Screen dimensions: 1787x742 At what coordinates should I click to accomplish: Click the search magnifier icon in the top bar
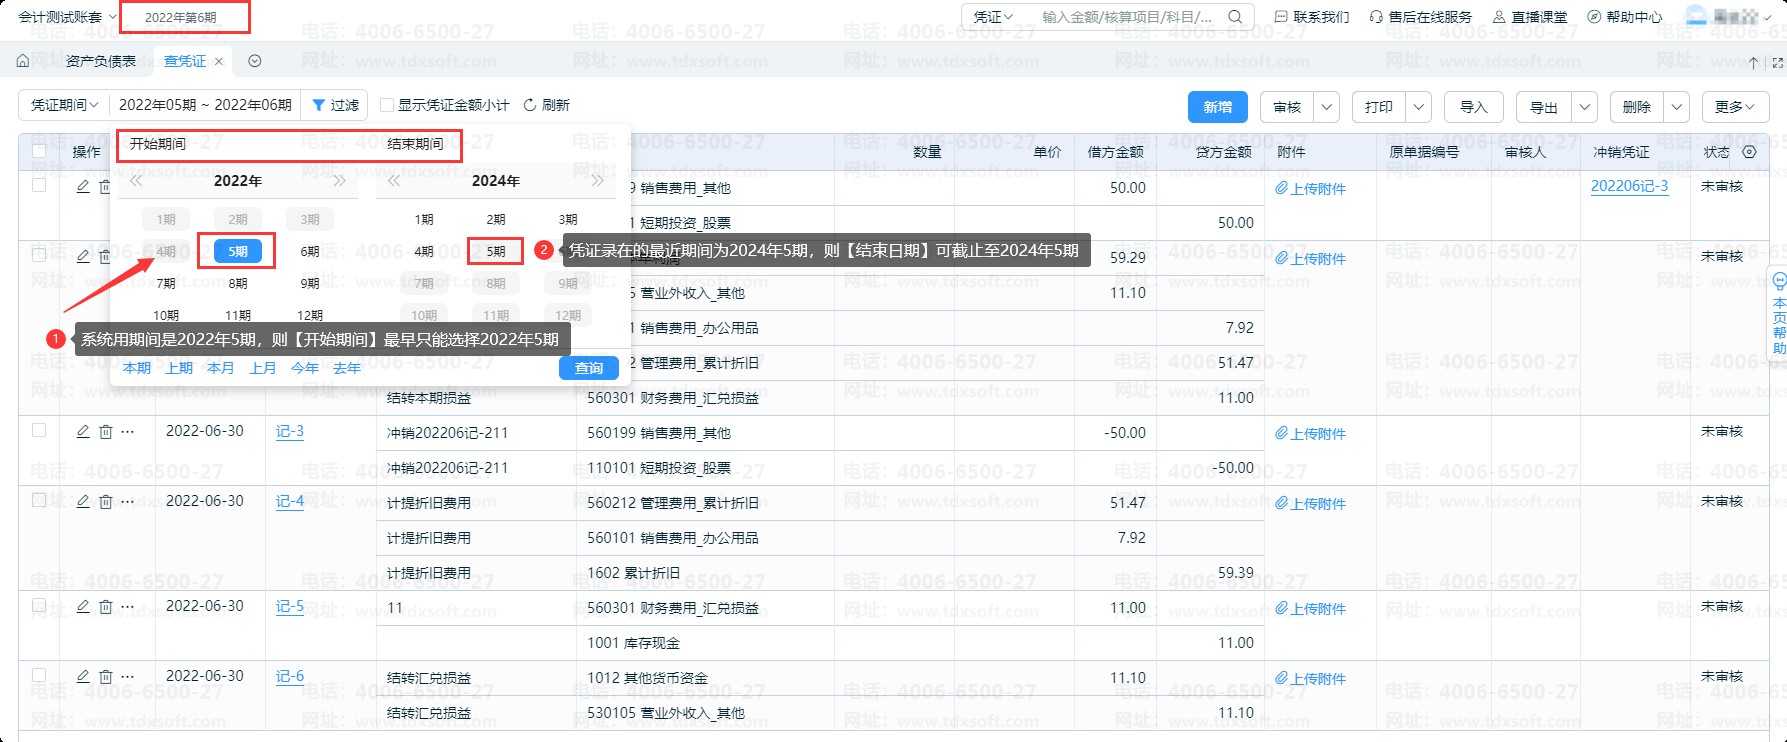[x=1235, y=17]
